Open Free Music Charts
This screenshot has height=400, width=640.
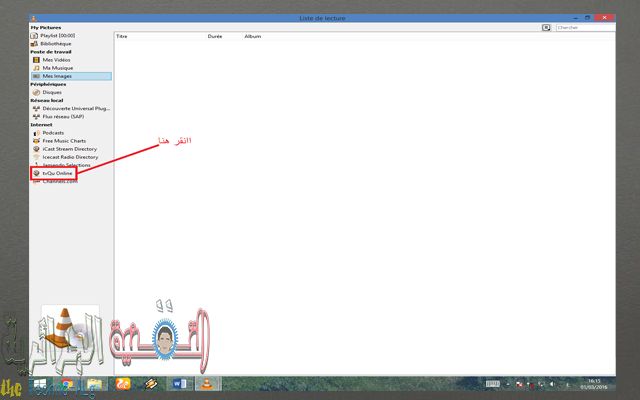coord(64,140)
